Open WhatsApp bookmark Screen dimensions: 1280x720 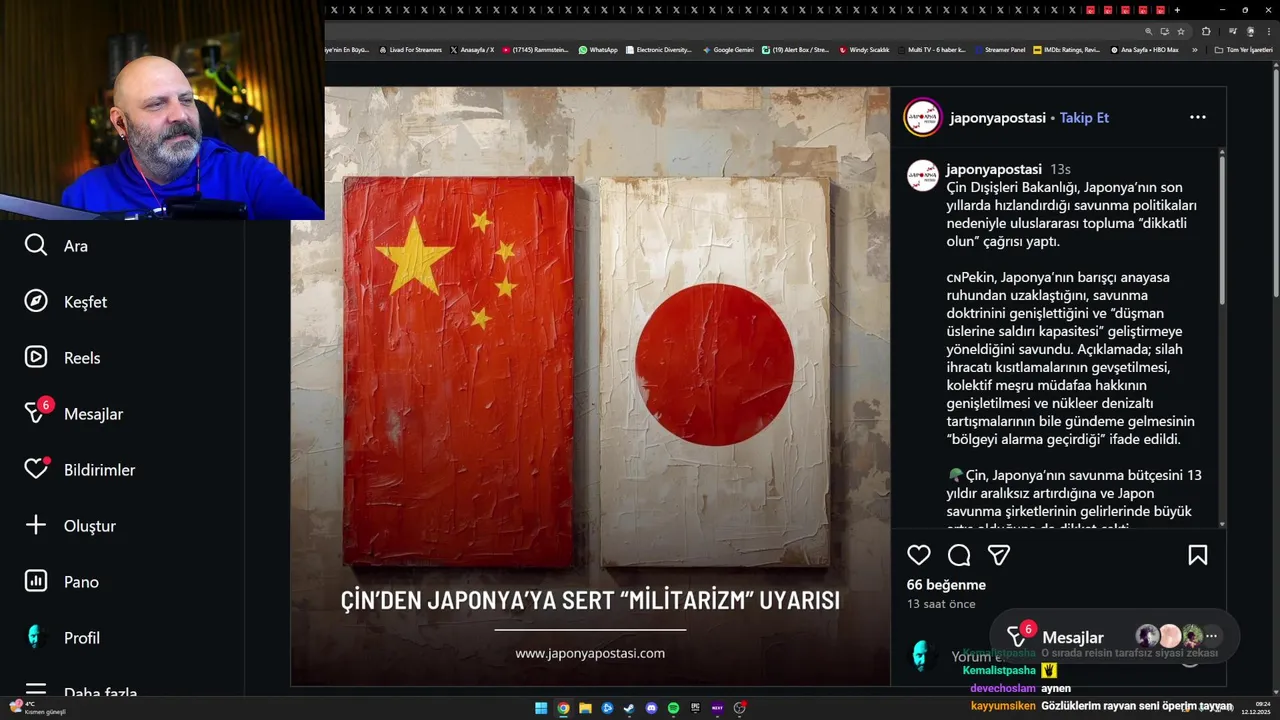[598, 49]
